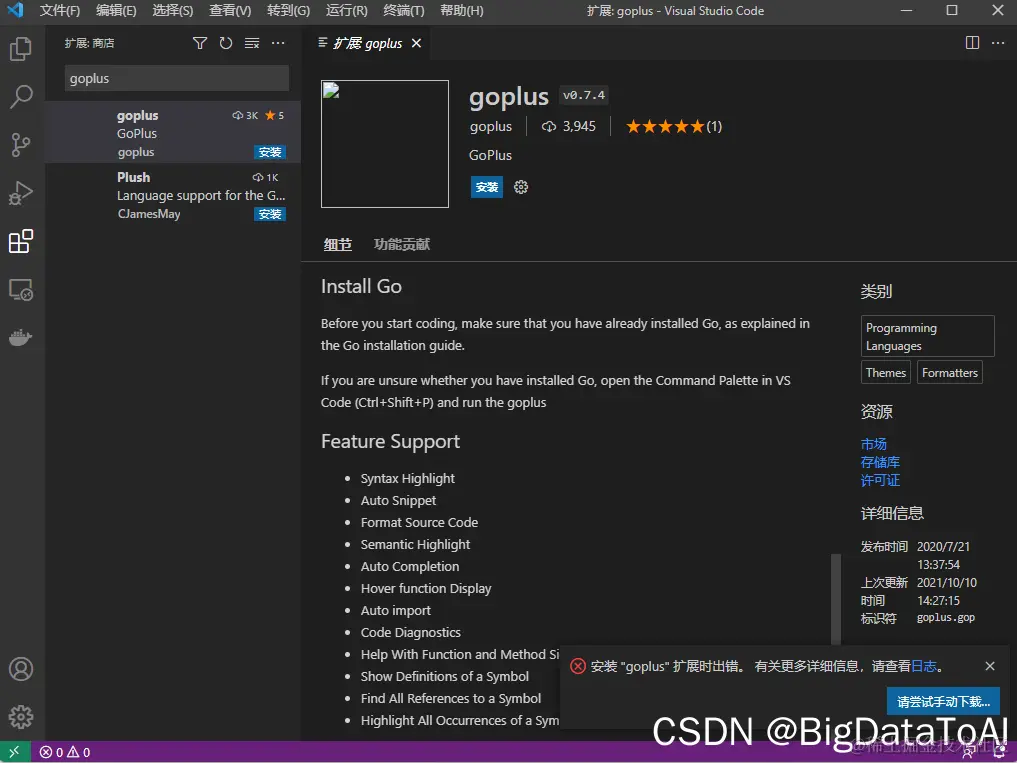Open extensions panel more actions menu
1017x763 pixels.
click(278, 43)
